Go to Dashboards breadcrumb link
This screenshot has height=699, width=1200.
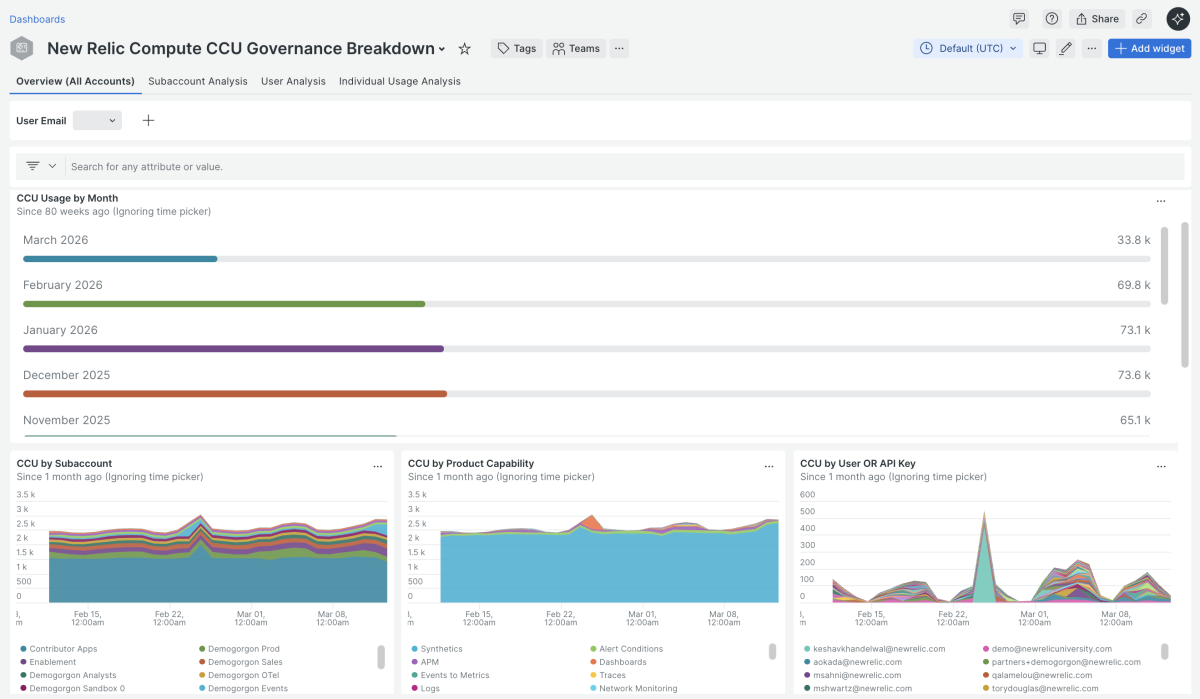tap(37, 19)
